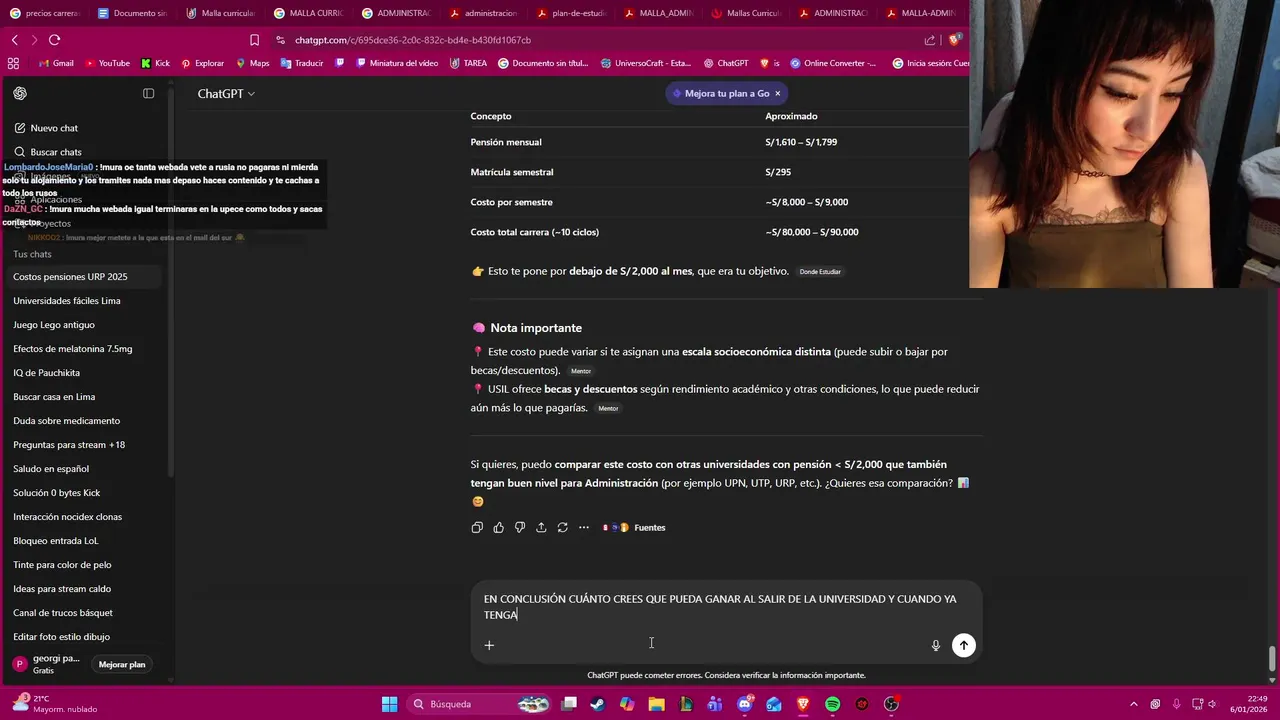The image size is (1280, 720).
Task: Click the taskbar Búsqueda search box
Action: [x=480, y=704]
